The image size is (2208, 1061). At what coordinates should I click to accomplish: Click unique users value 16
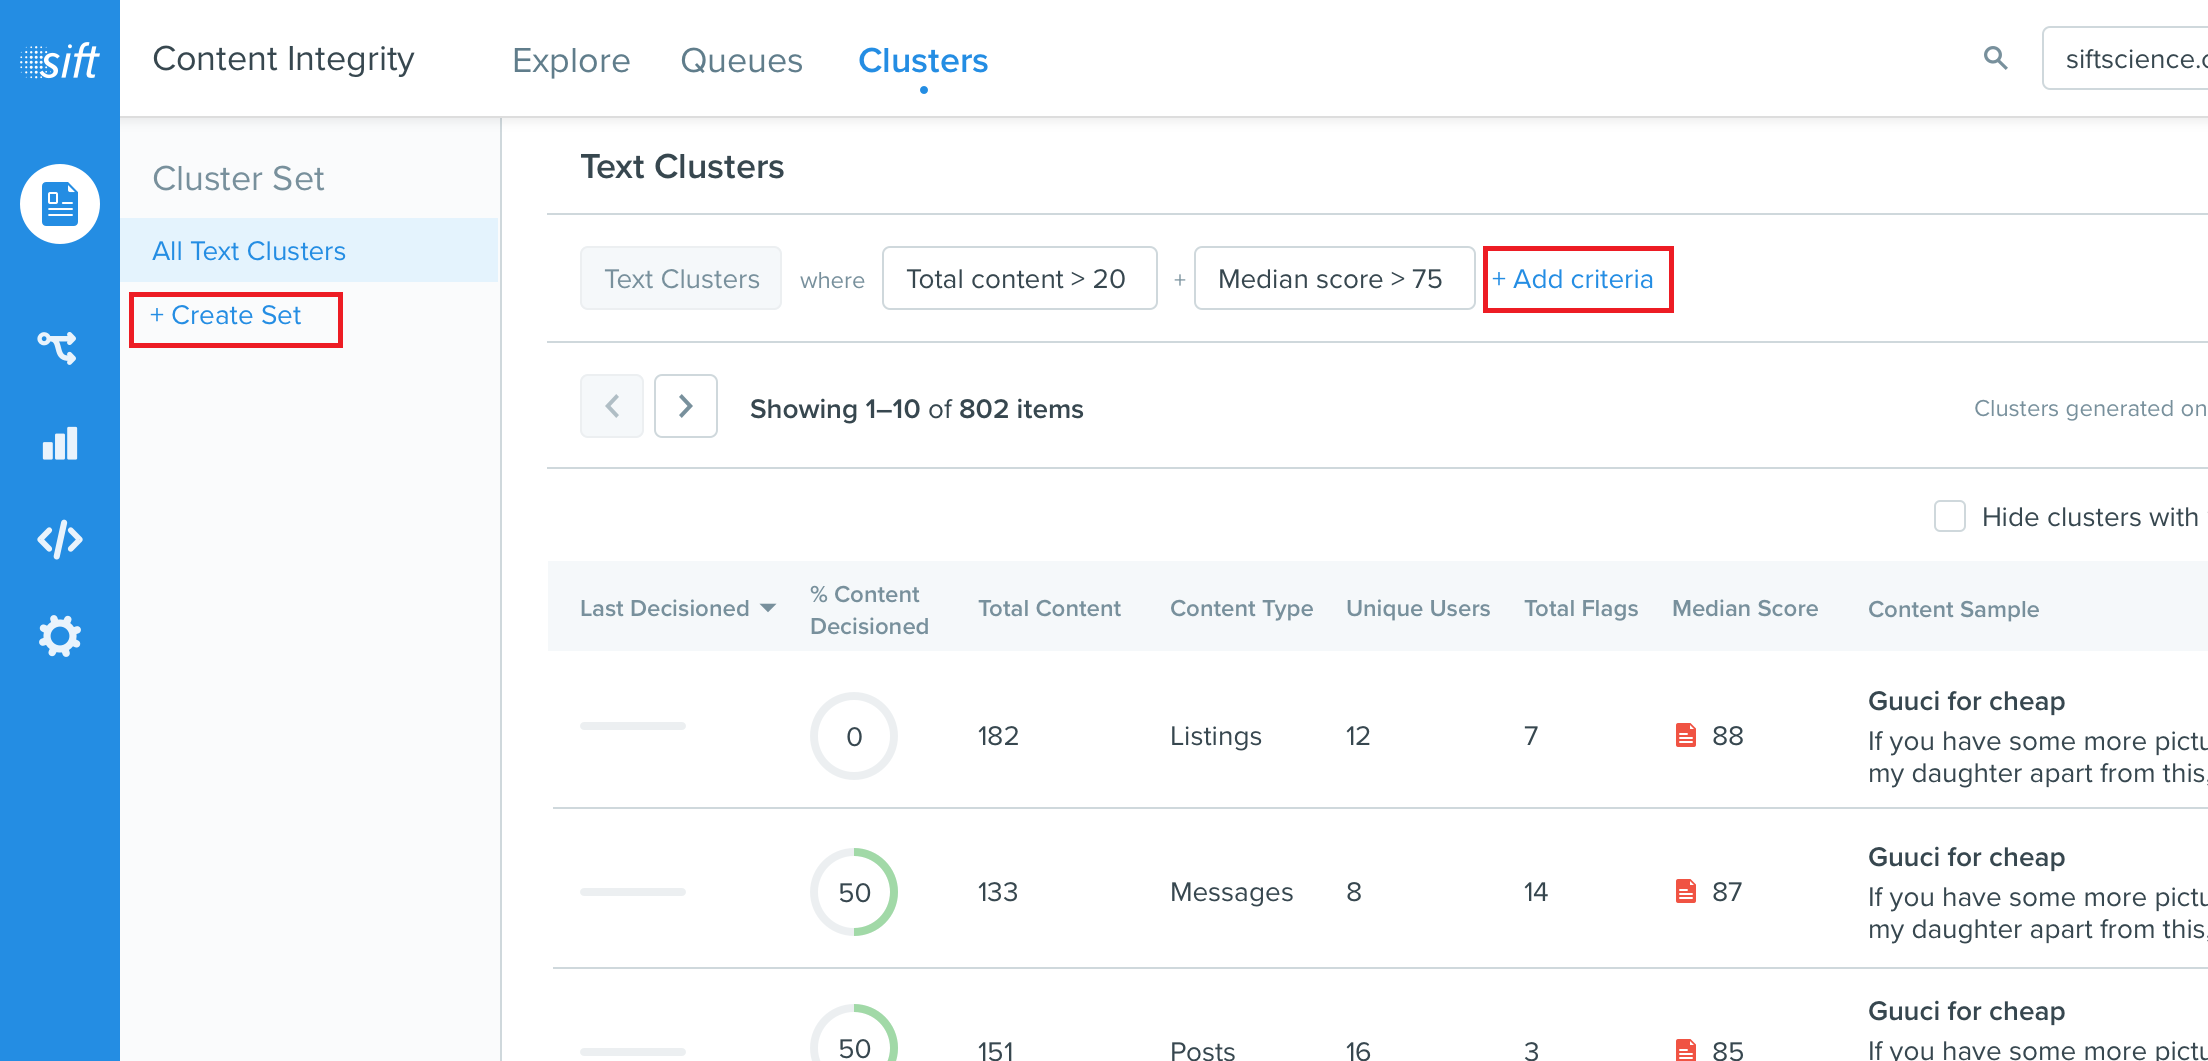tap(1358, 1049)
